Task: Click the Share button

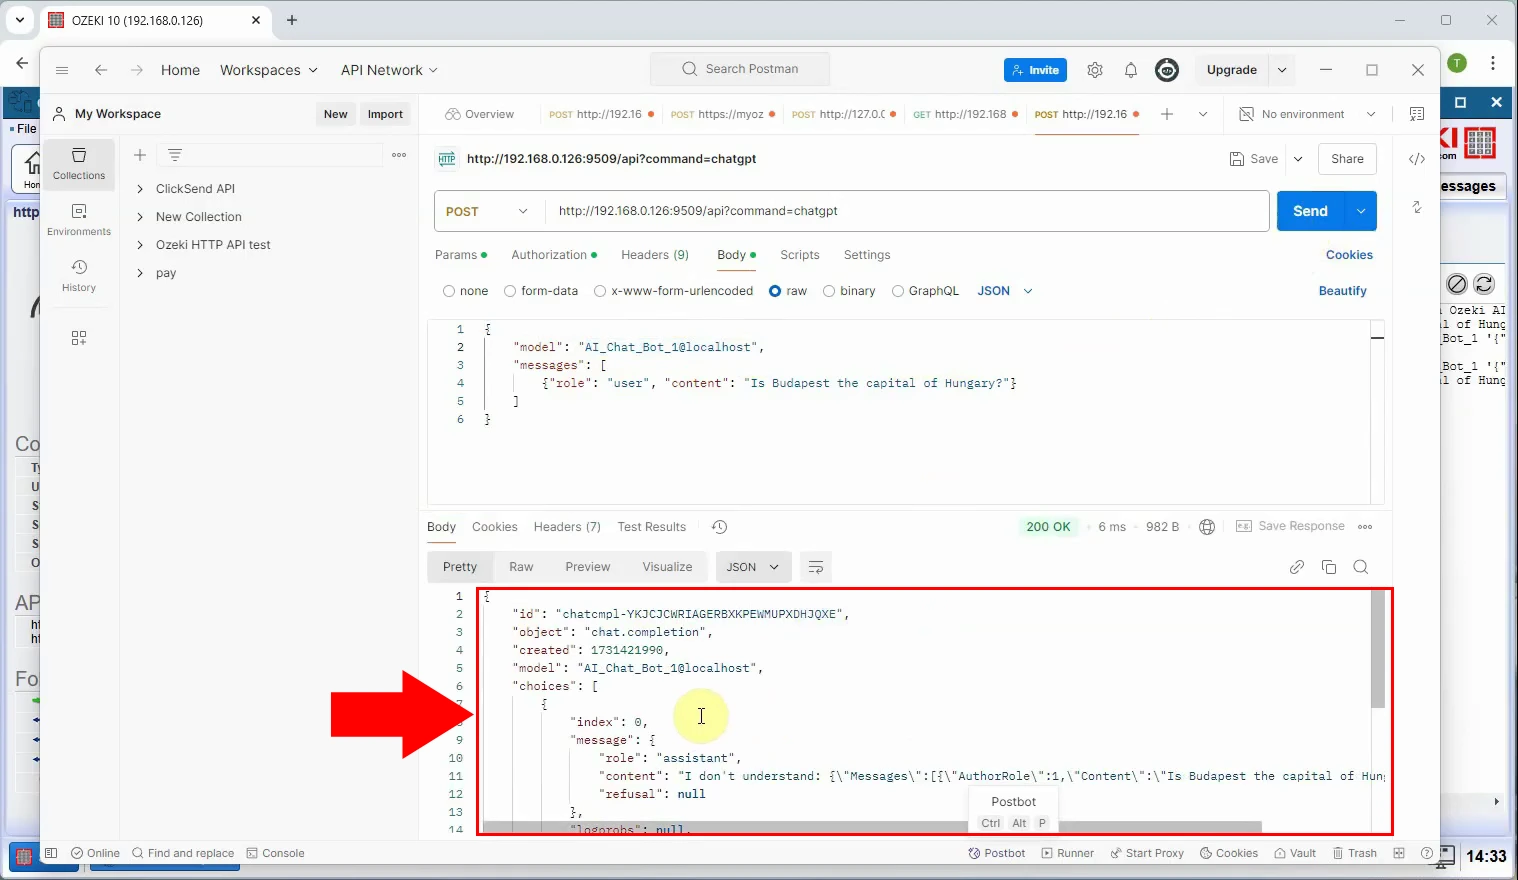Action: 1347,159
